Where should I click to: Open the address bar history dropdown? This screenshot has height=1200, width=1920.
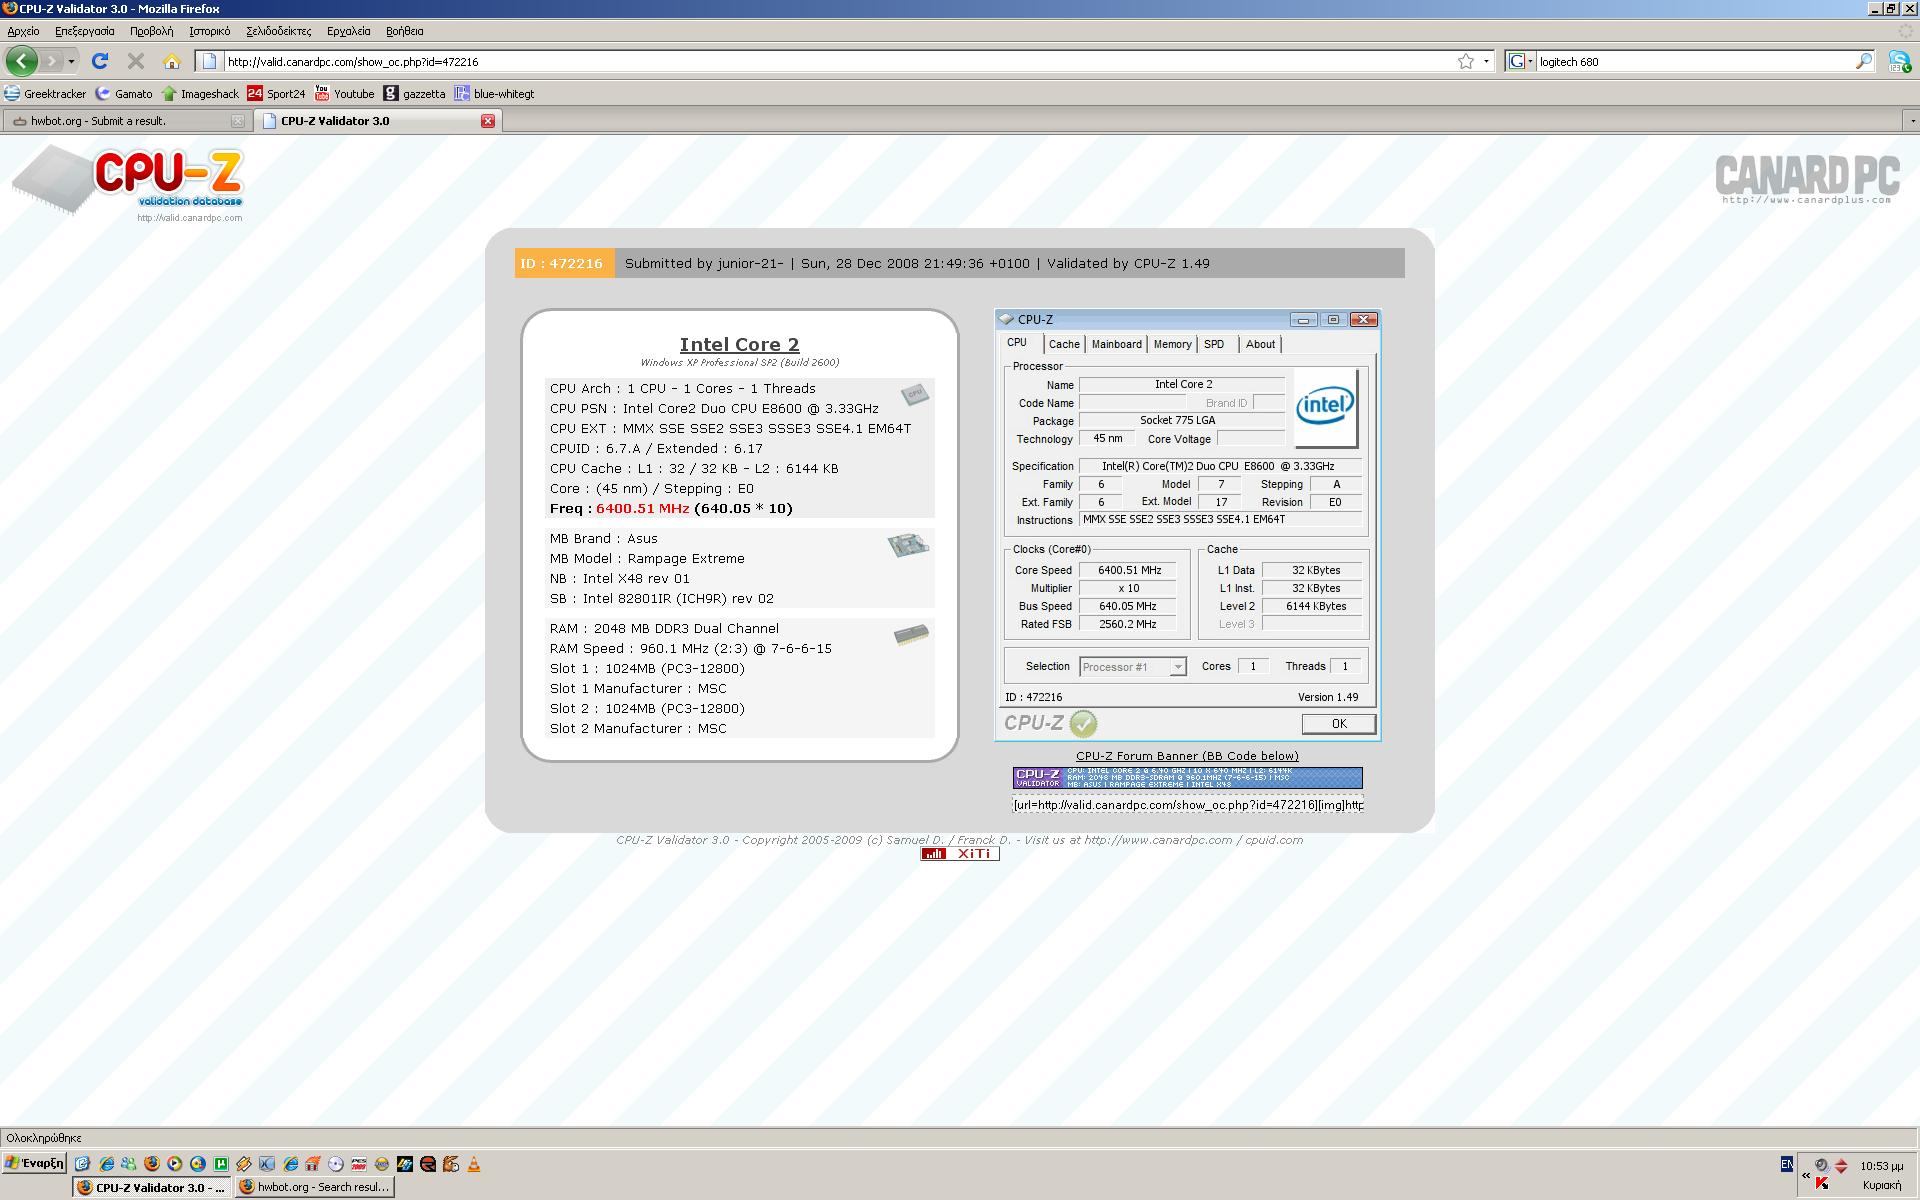(1486, 61)
